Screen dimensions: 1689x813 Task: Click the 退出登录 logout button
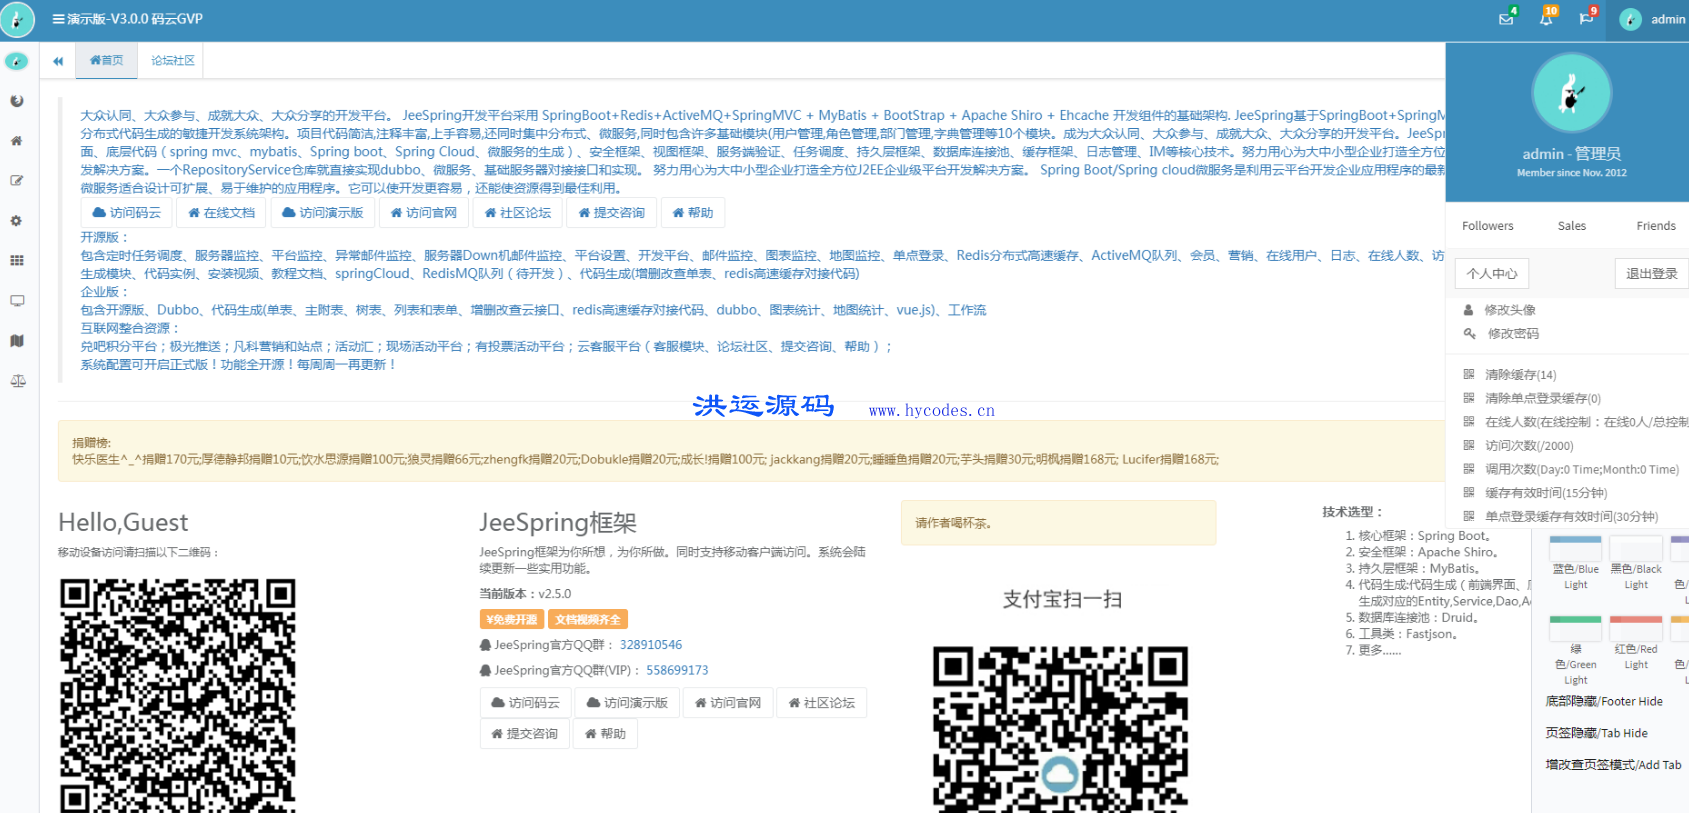click(1651, 274)
